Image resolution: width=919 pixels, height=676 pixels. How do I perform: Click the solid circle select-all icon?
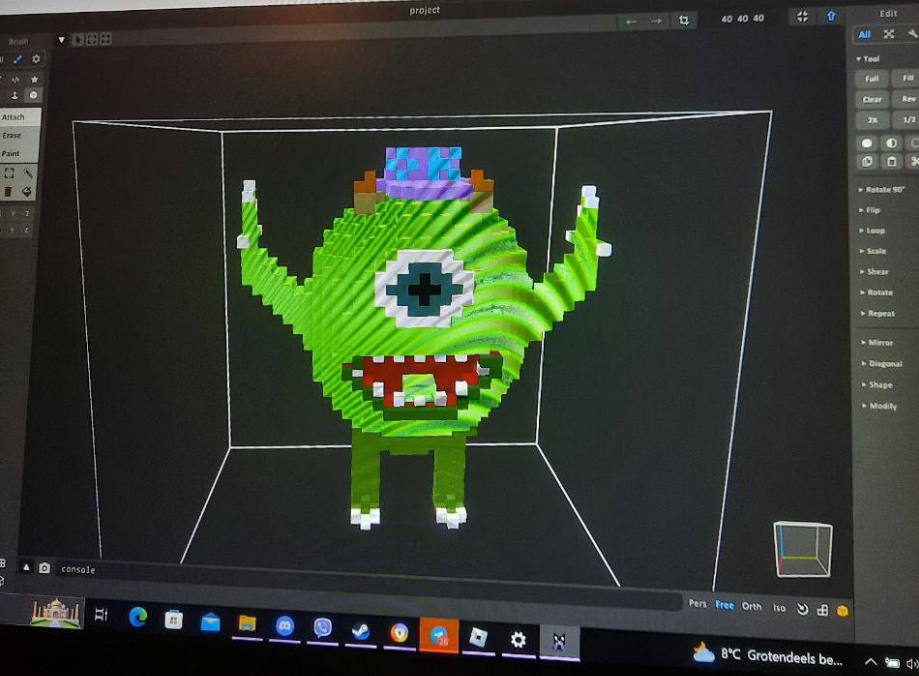pyautogui.click(x=867, y=143)
